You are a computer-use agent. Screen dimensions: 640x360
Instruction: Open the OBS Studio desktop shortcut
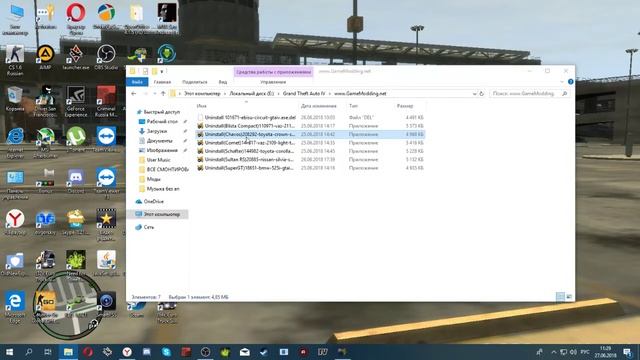pyautogui.click(x=106, y=57)
